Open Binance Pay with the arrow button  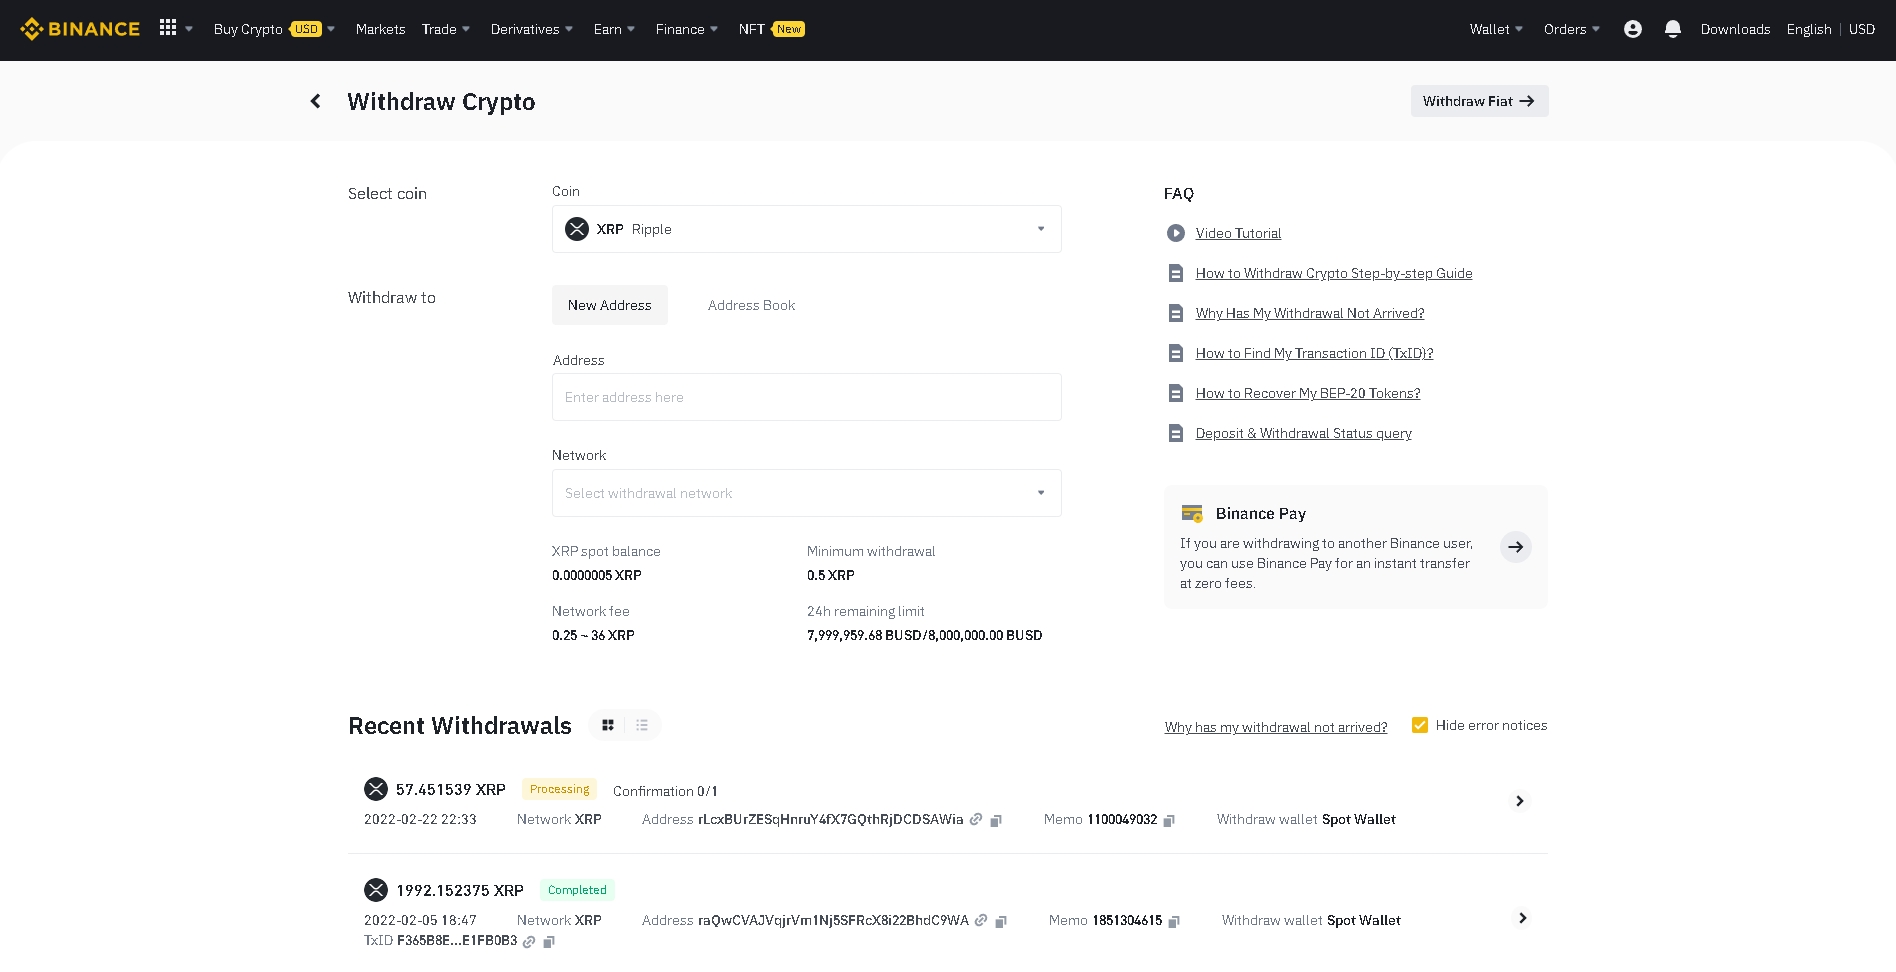pos(1516,547)
